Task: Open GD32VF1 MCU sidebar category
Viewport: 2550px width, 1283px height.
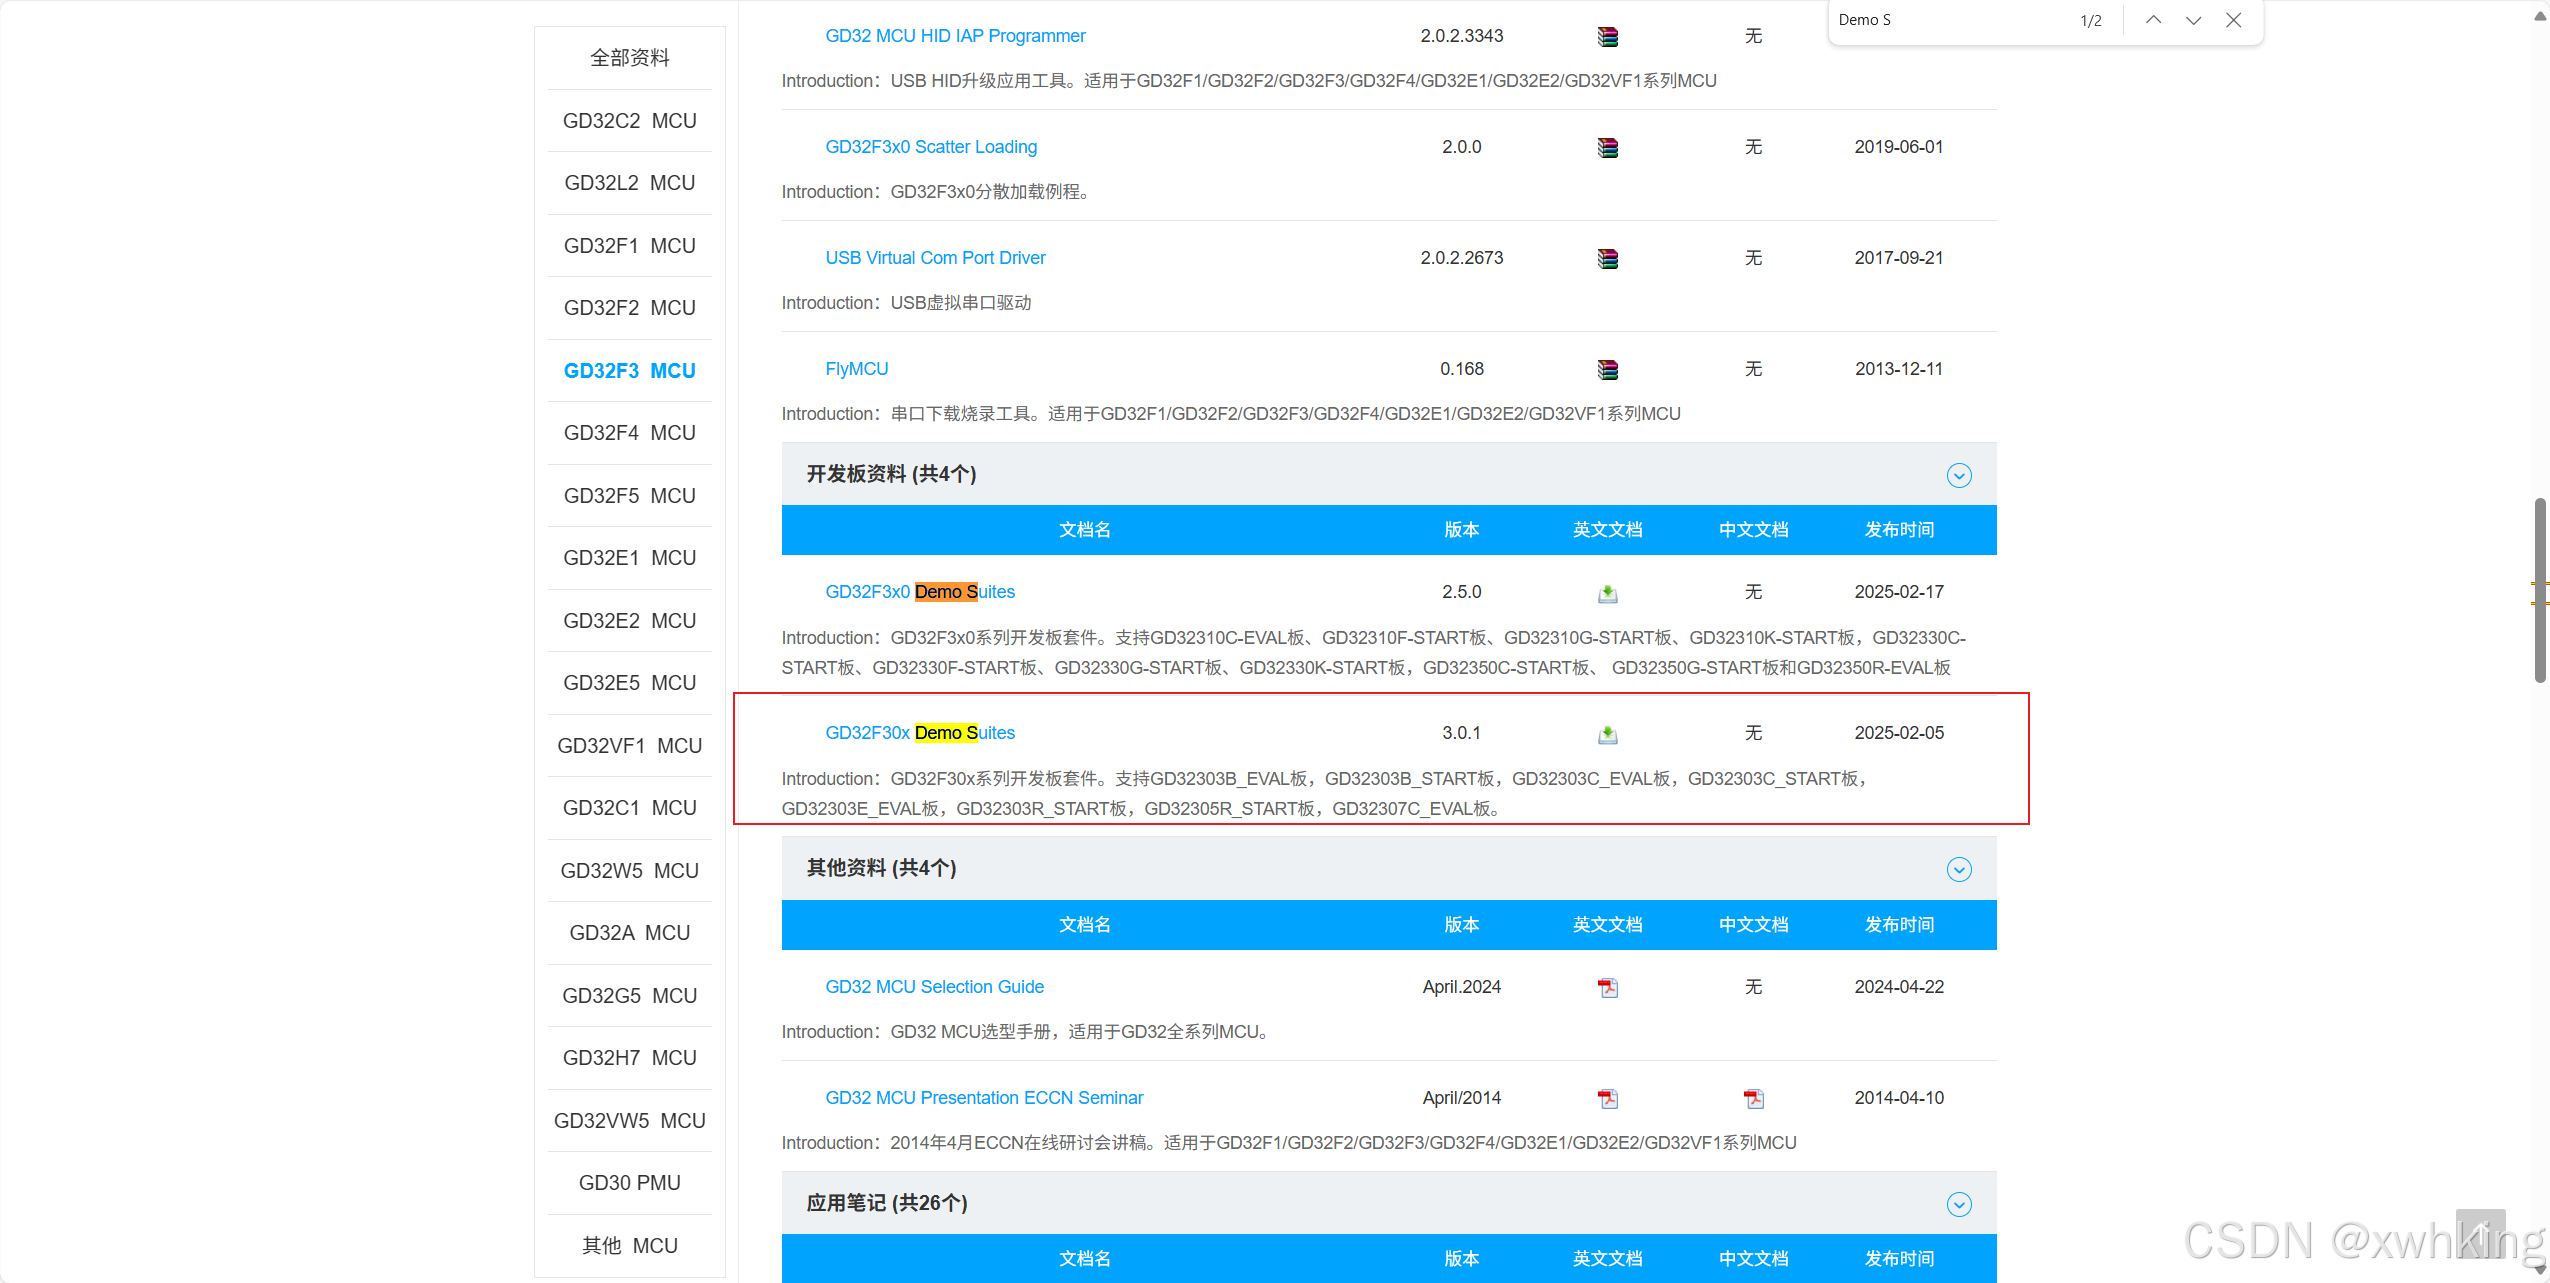Action: tap(629, 746)
